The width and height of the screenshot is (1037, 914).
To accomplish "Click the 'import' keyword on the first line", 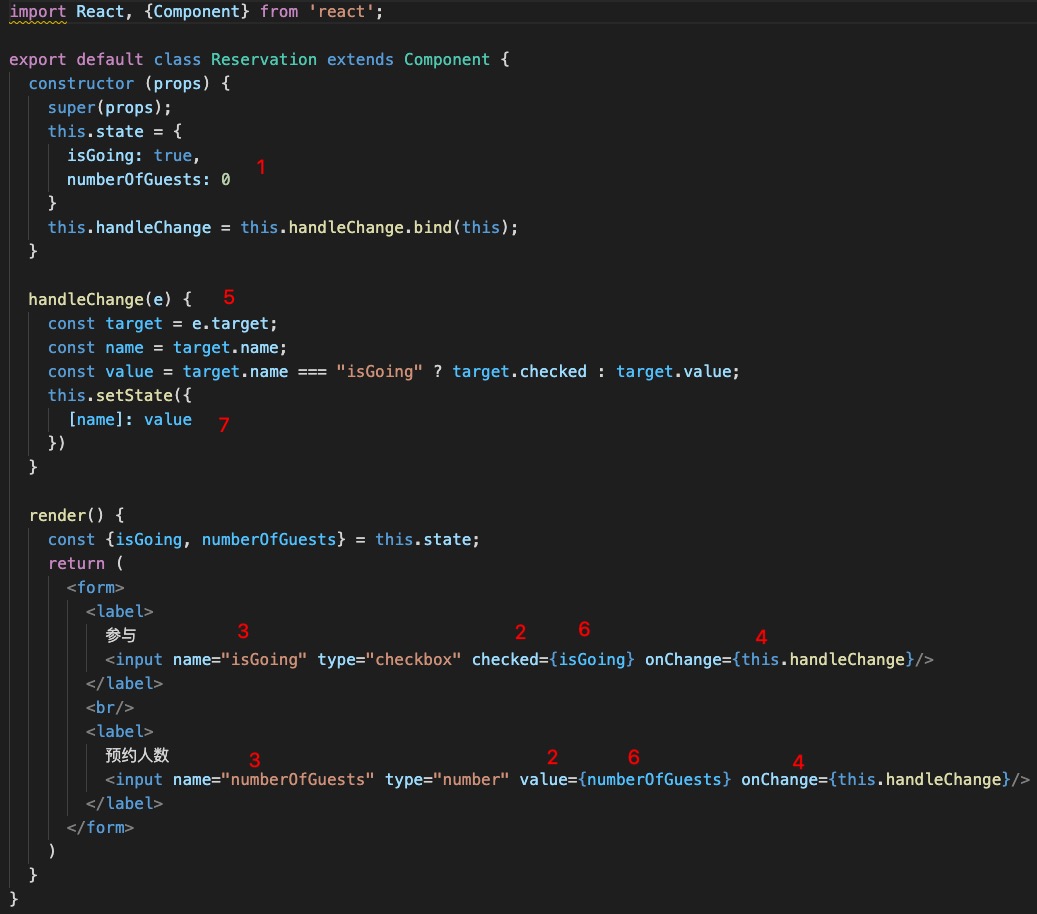I will click(x=38, y=12).
